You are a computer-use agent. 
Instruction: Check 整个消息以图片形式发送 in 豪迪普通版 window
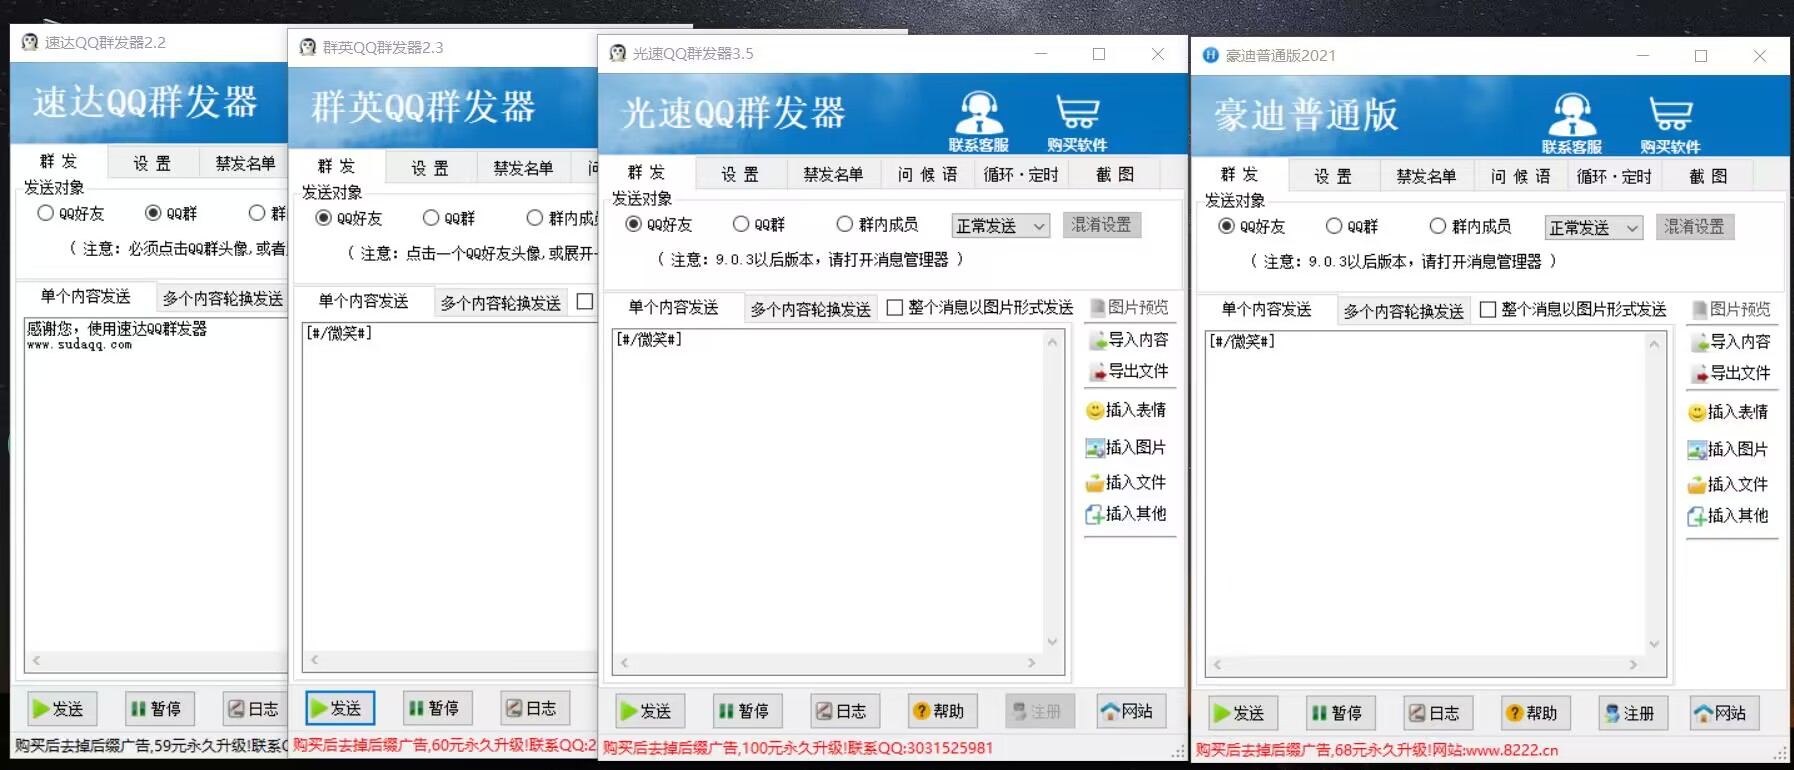pyautogui.click(x=1573, y=309)
